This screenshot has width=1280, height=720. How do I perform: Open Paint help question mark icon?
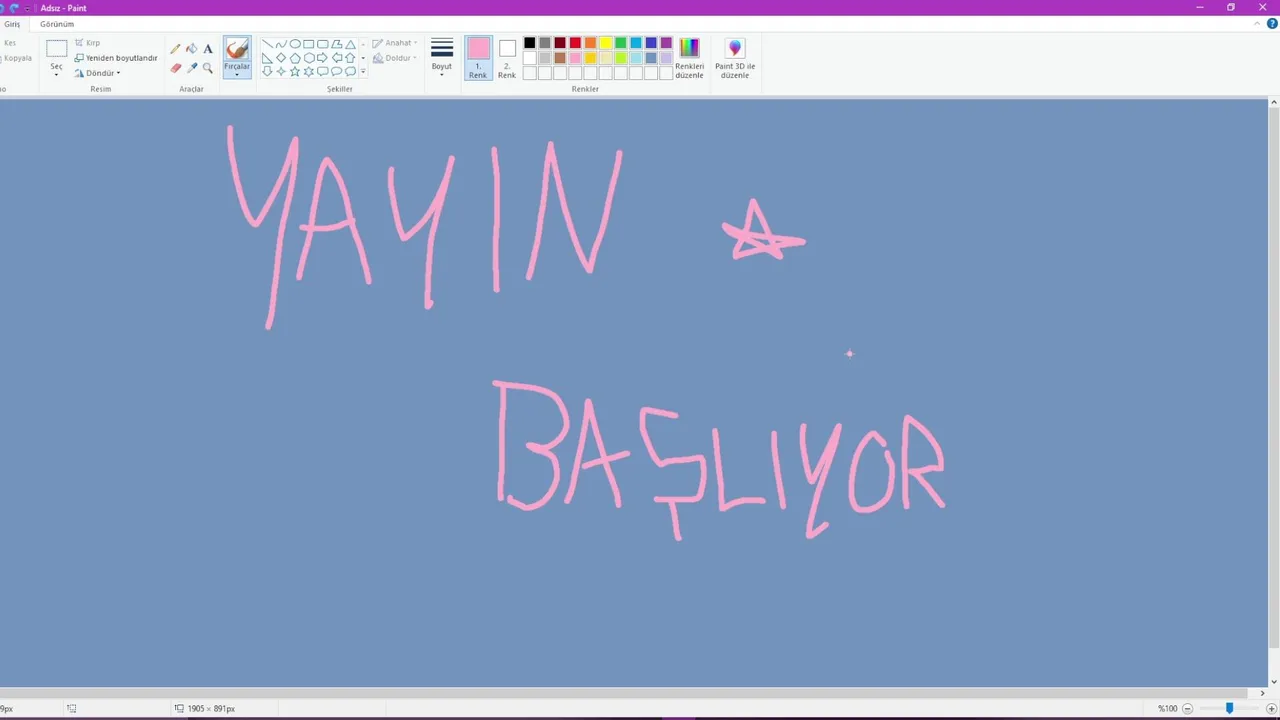pyautogui.click(x=1272, y=24)
